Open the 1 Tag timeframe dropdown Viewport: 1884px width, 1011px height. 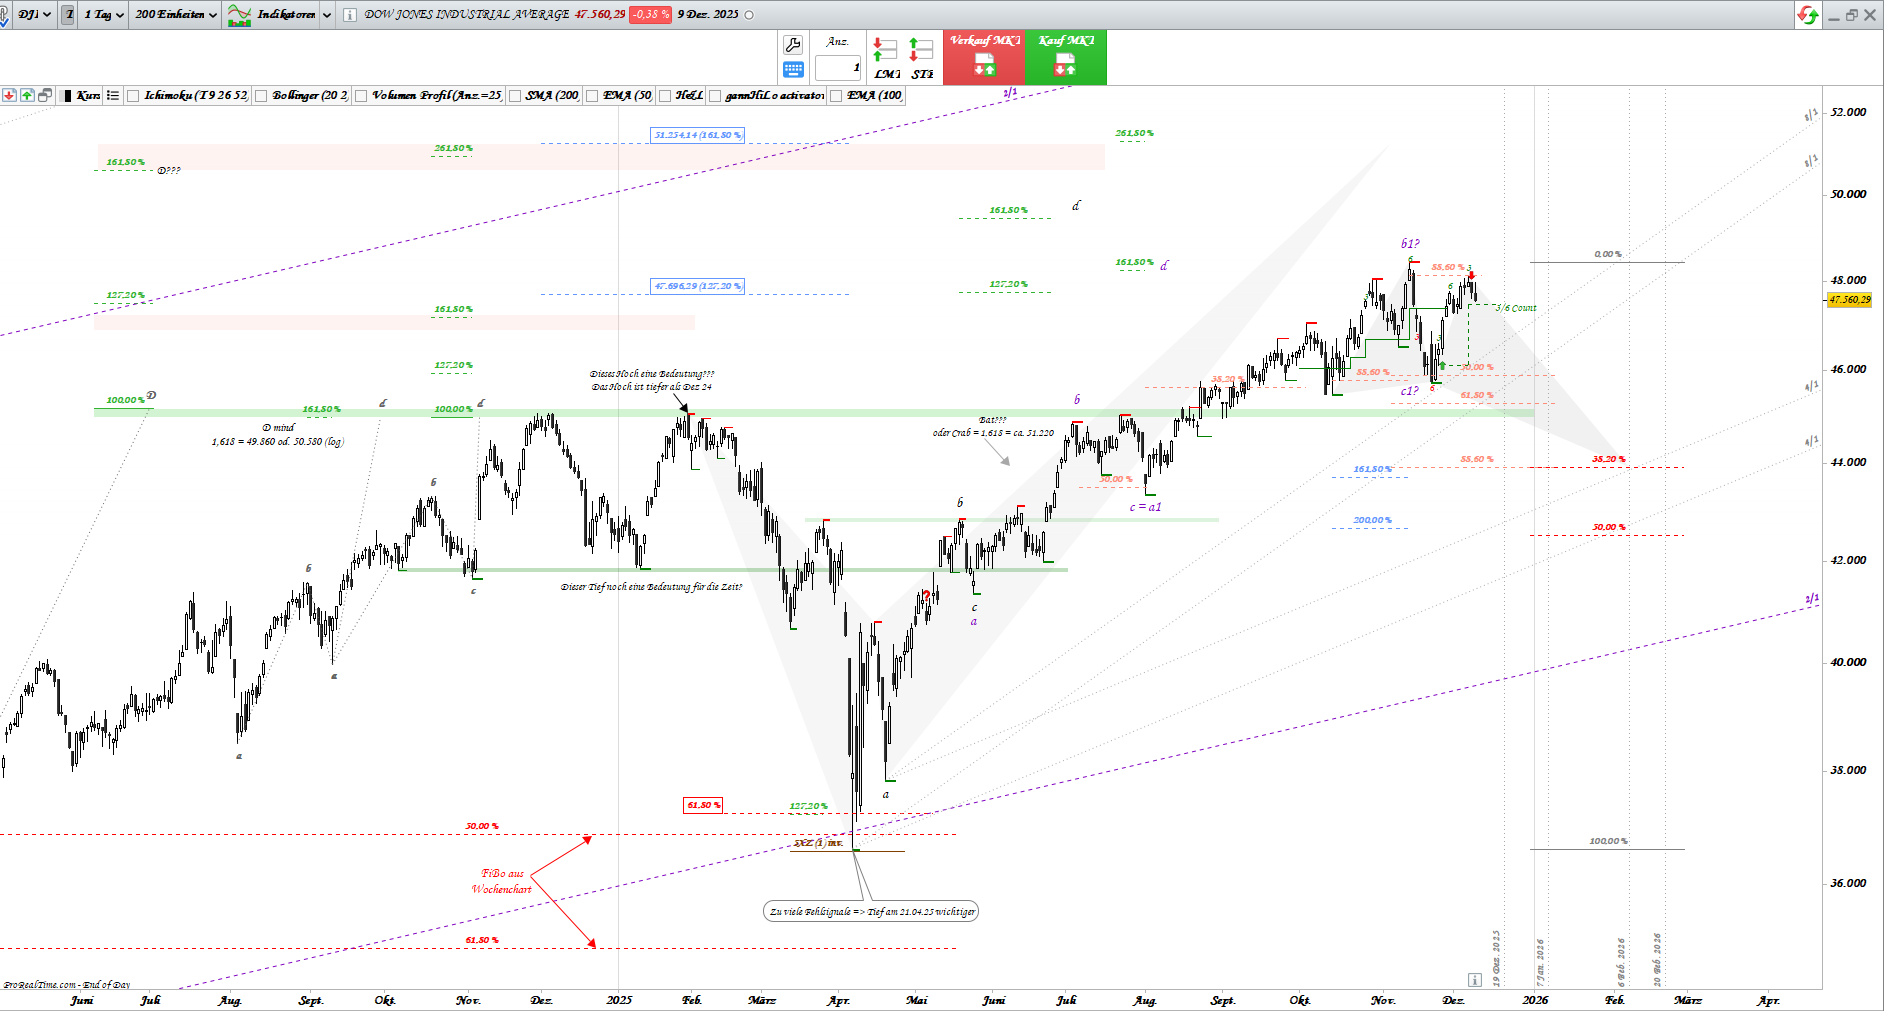coord(104,14)
